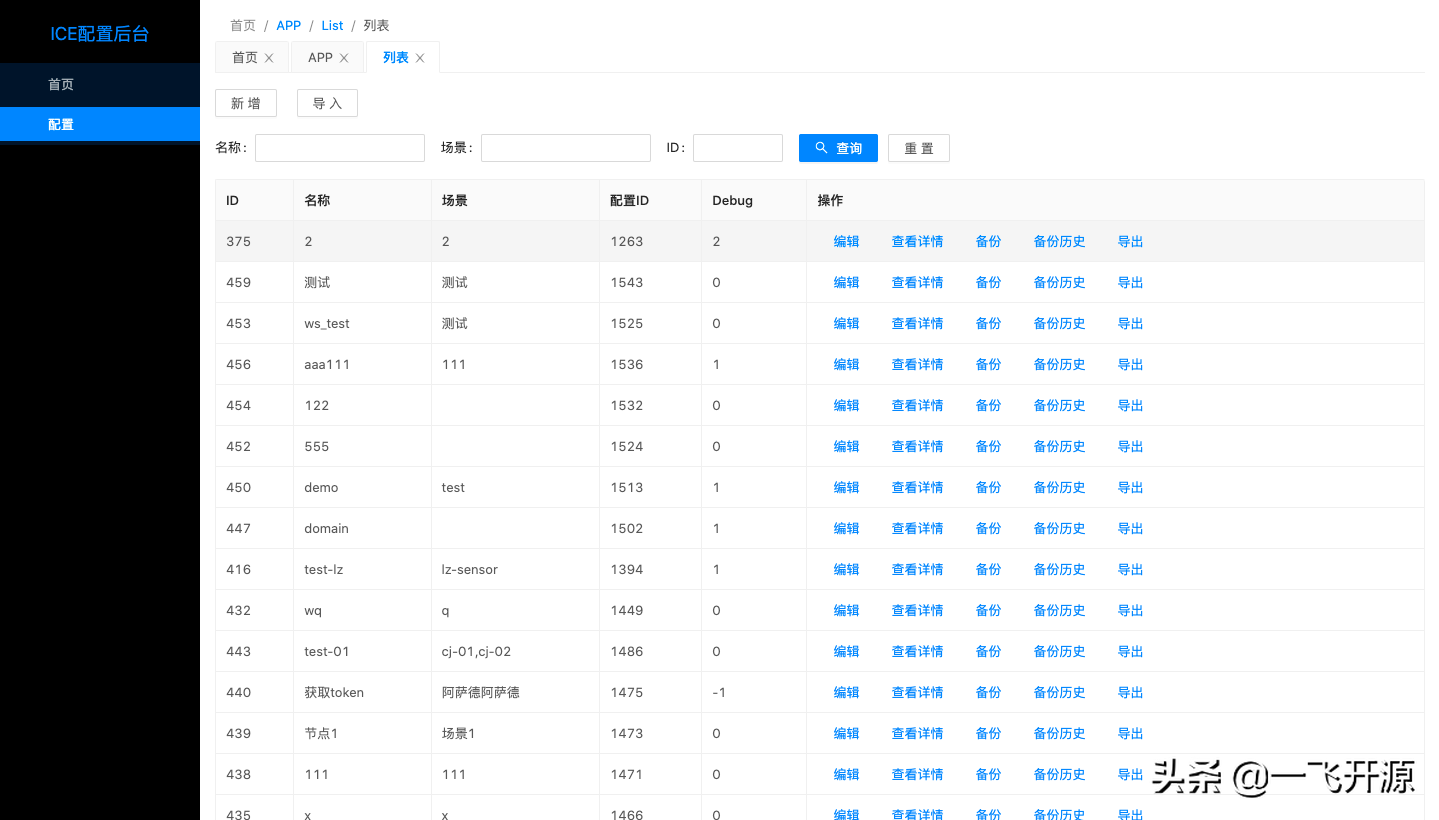1439x820 pixels.
Task: Click the name cell 获取token
Action: (334, 692)
